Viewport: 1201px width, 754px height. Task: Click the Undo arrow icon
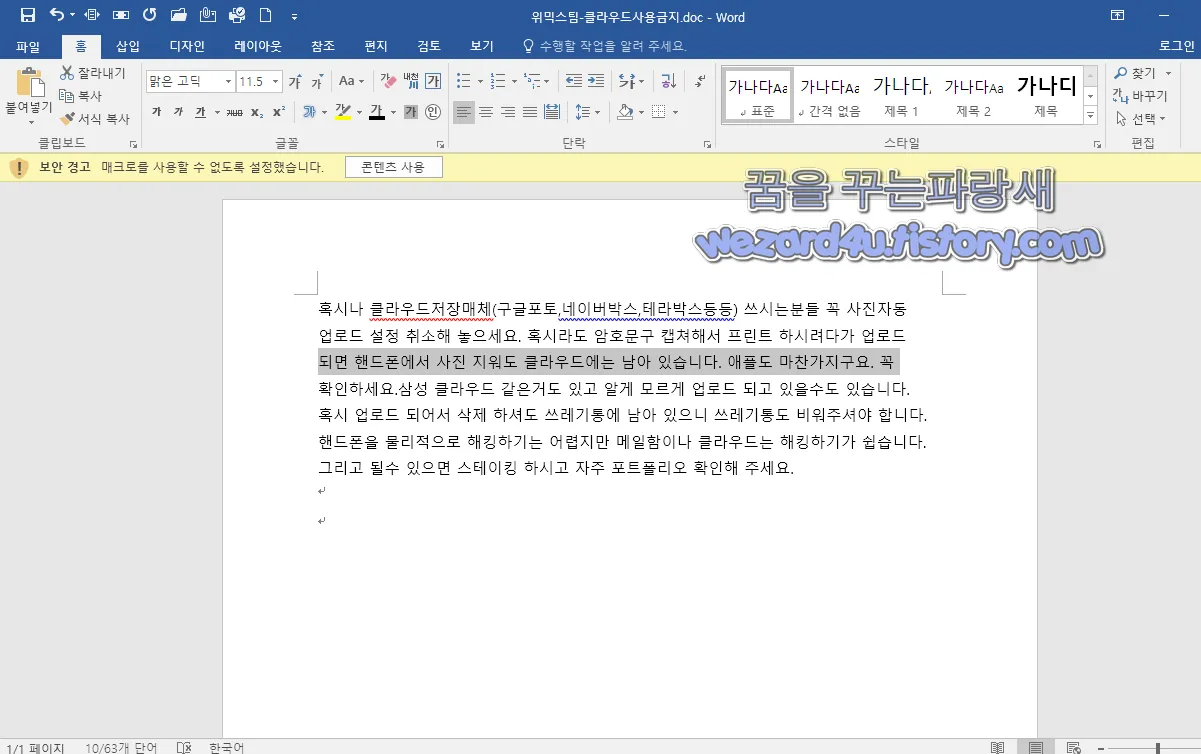(x=56, y=15)
